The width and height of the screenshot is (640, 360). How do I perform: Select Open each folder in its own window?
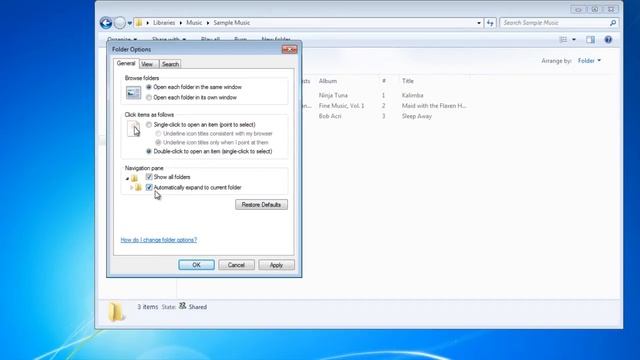pyautogui.click(x=191, y=98)
